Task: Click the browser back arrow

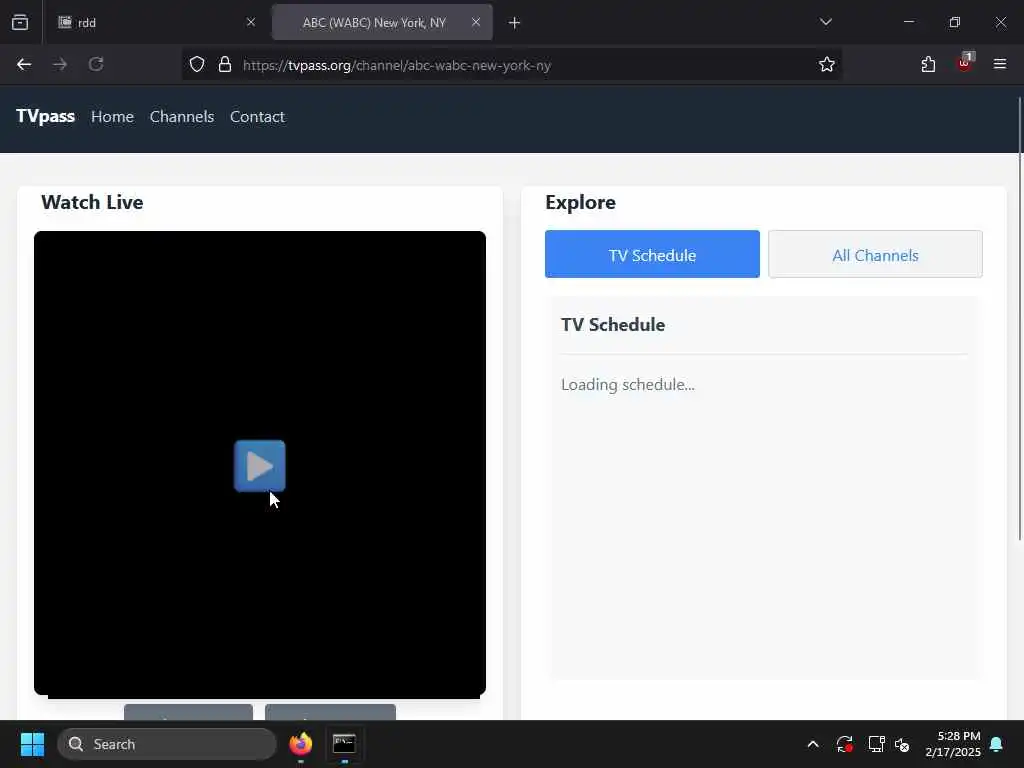Action: 24,64
